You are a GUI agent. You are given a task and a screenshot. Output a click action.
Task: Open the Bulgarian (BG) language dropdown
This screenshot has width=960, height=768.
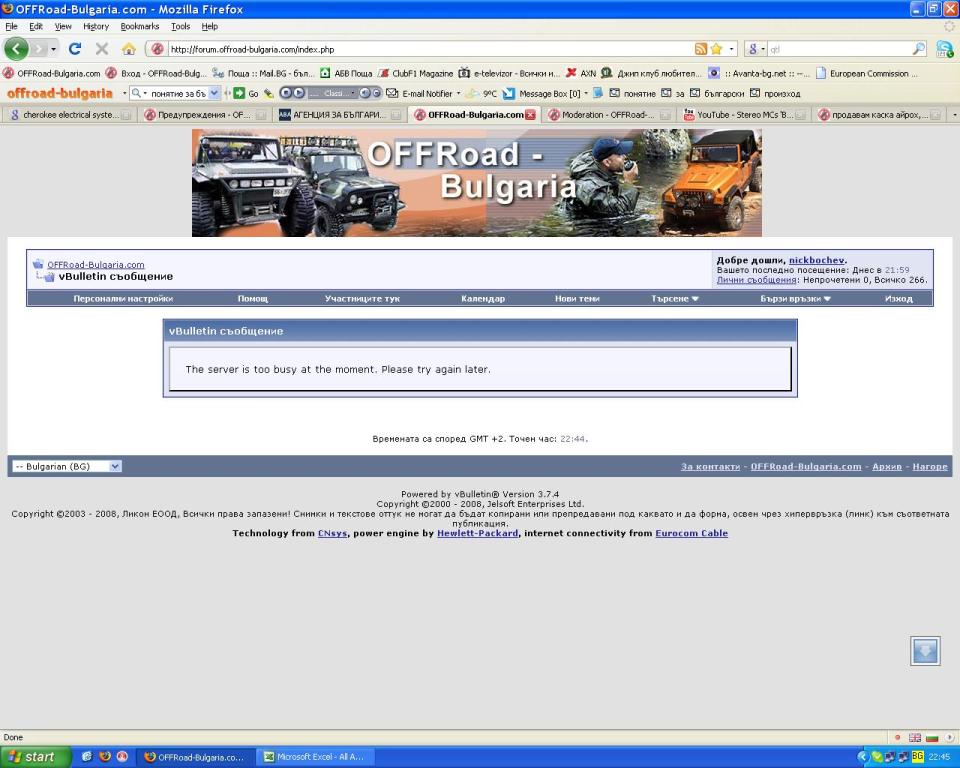pyautogui.click(x=67, y=467)
